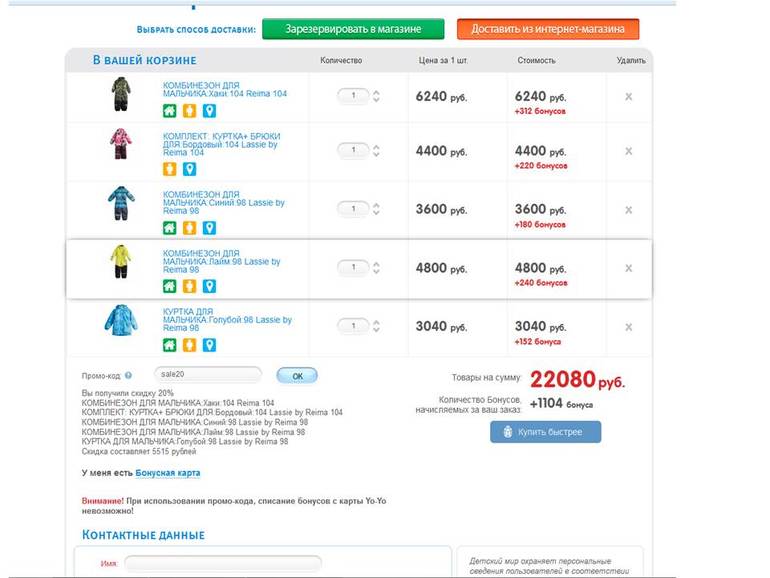Click the lime jumpsuit thumbnail image
The height and width of the screenshot is (578, 770).
[x=119, y=262]
